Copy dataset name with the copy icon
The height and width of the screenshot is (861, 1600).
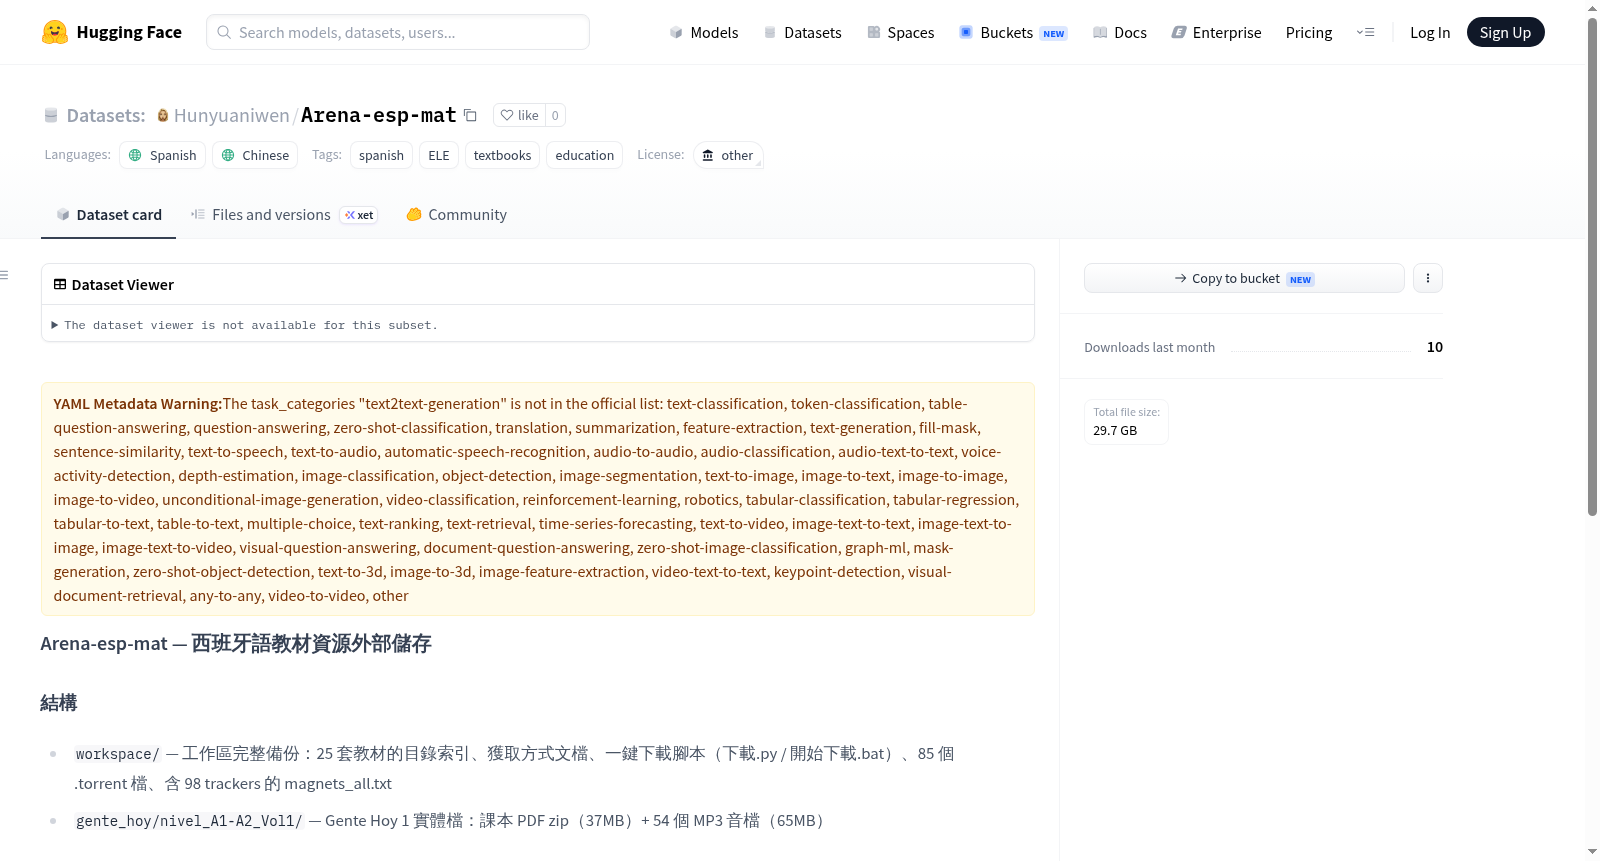click(x=470, y=115)
